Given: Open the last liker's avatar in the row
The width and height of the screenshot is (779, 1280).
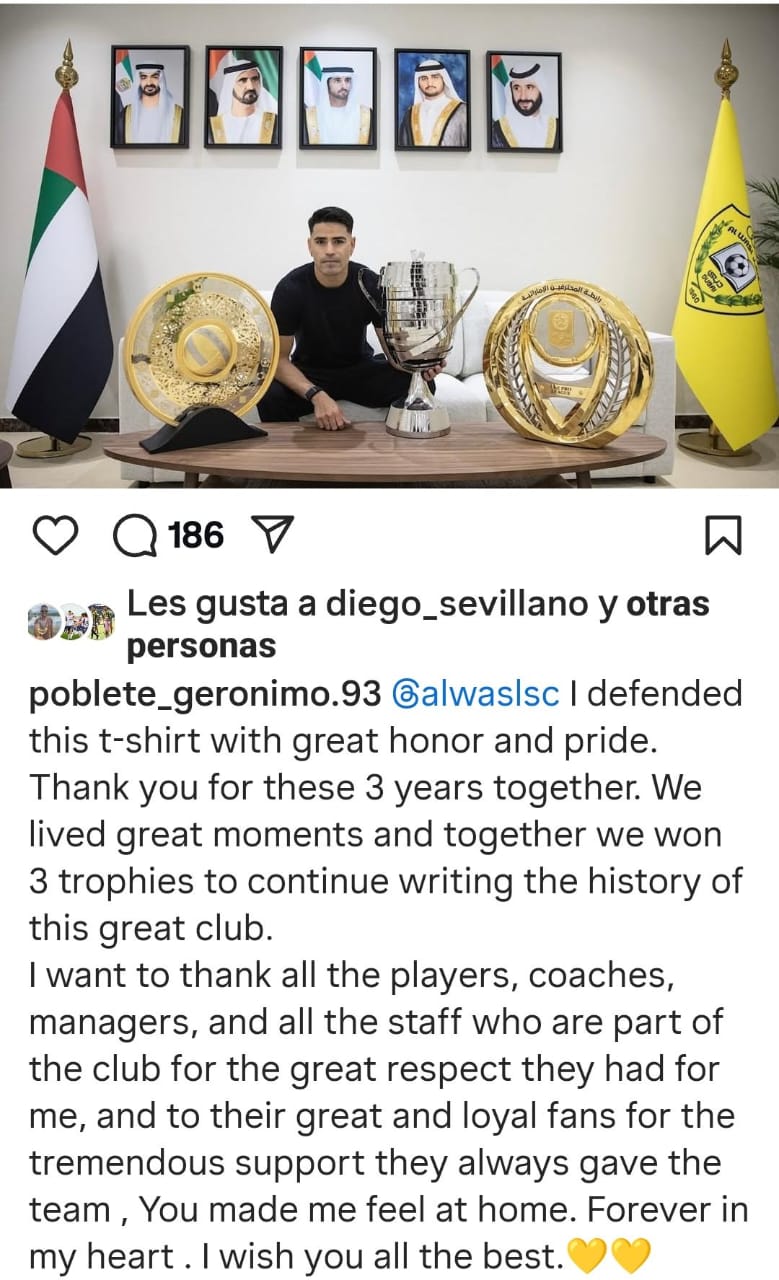Looking at the screenshot, I should tap(101, 622).
